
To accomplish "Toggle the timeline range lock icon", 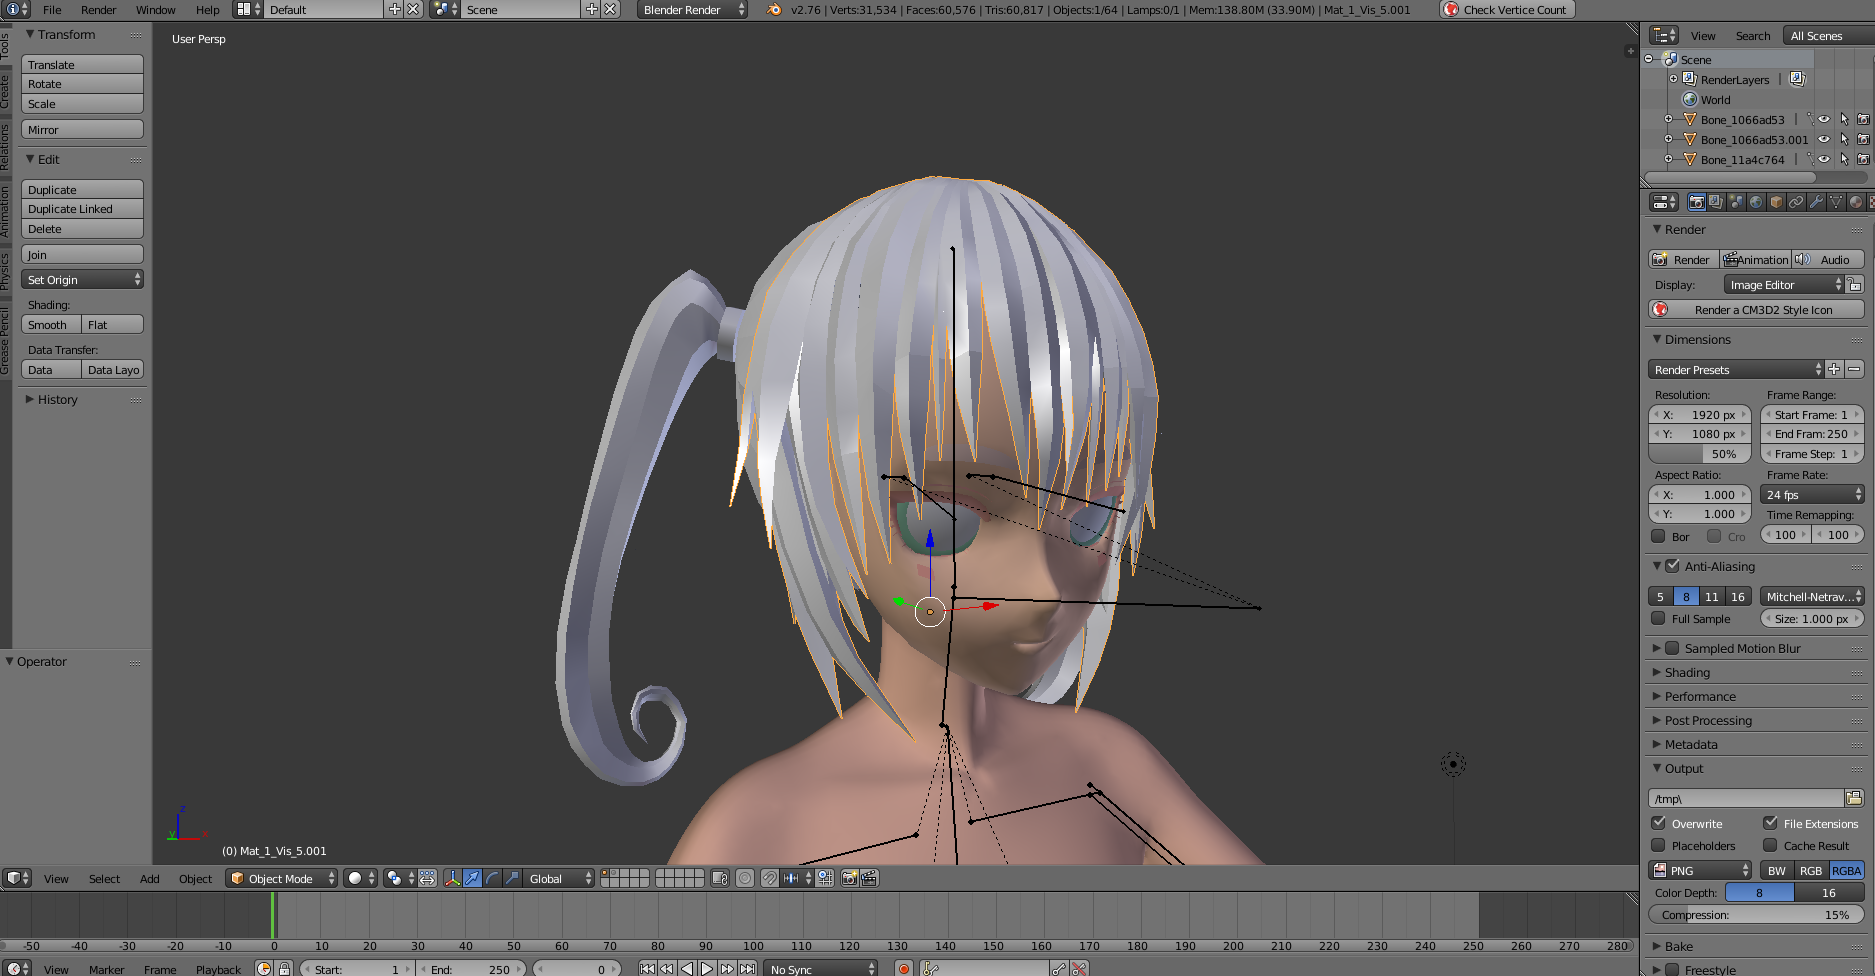I will [284, 968].
